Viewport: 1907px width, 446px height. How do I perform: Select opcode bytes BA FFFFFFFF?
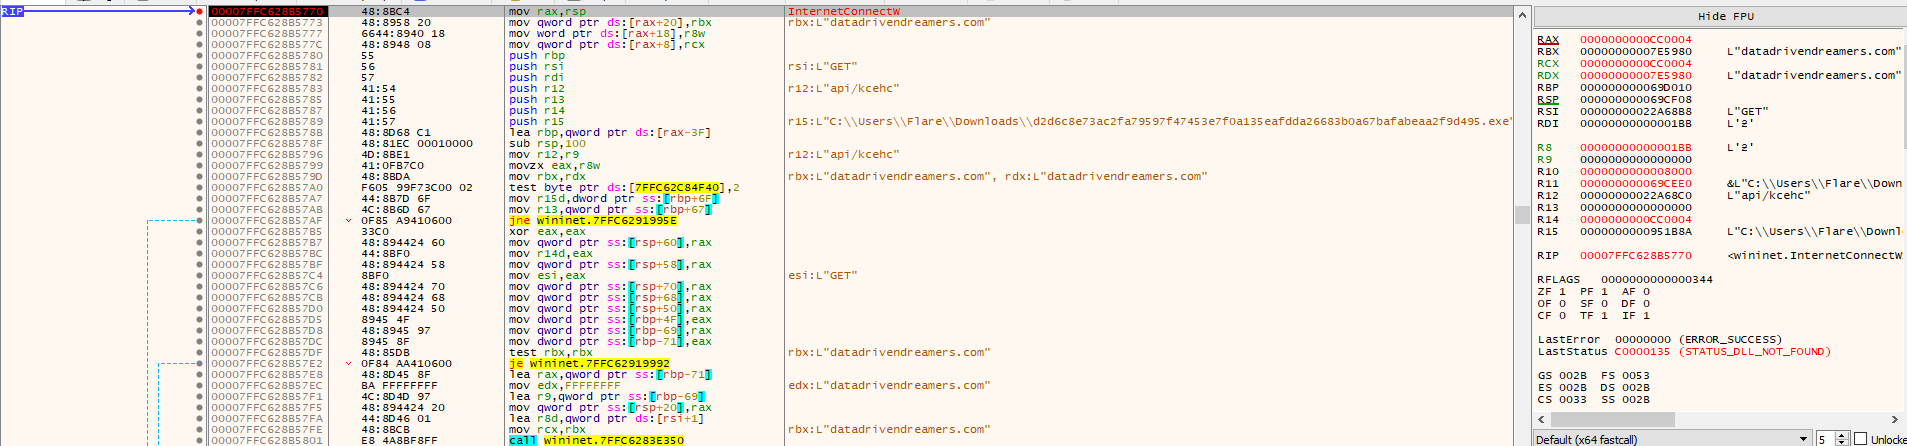pyautogui.click(x=399, y=386)
